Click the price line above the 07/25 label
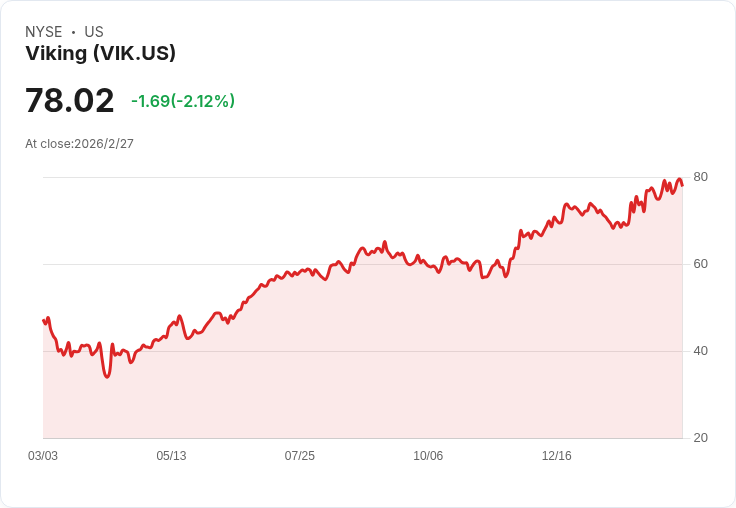 tap(299, 271)
